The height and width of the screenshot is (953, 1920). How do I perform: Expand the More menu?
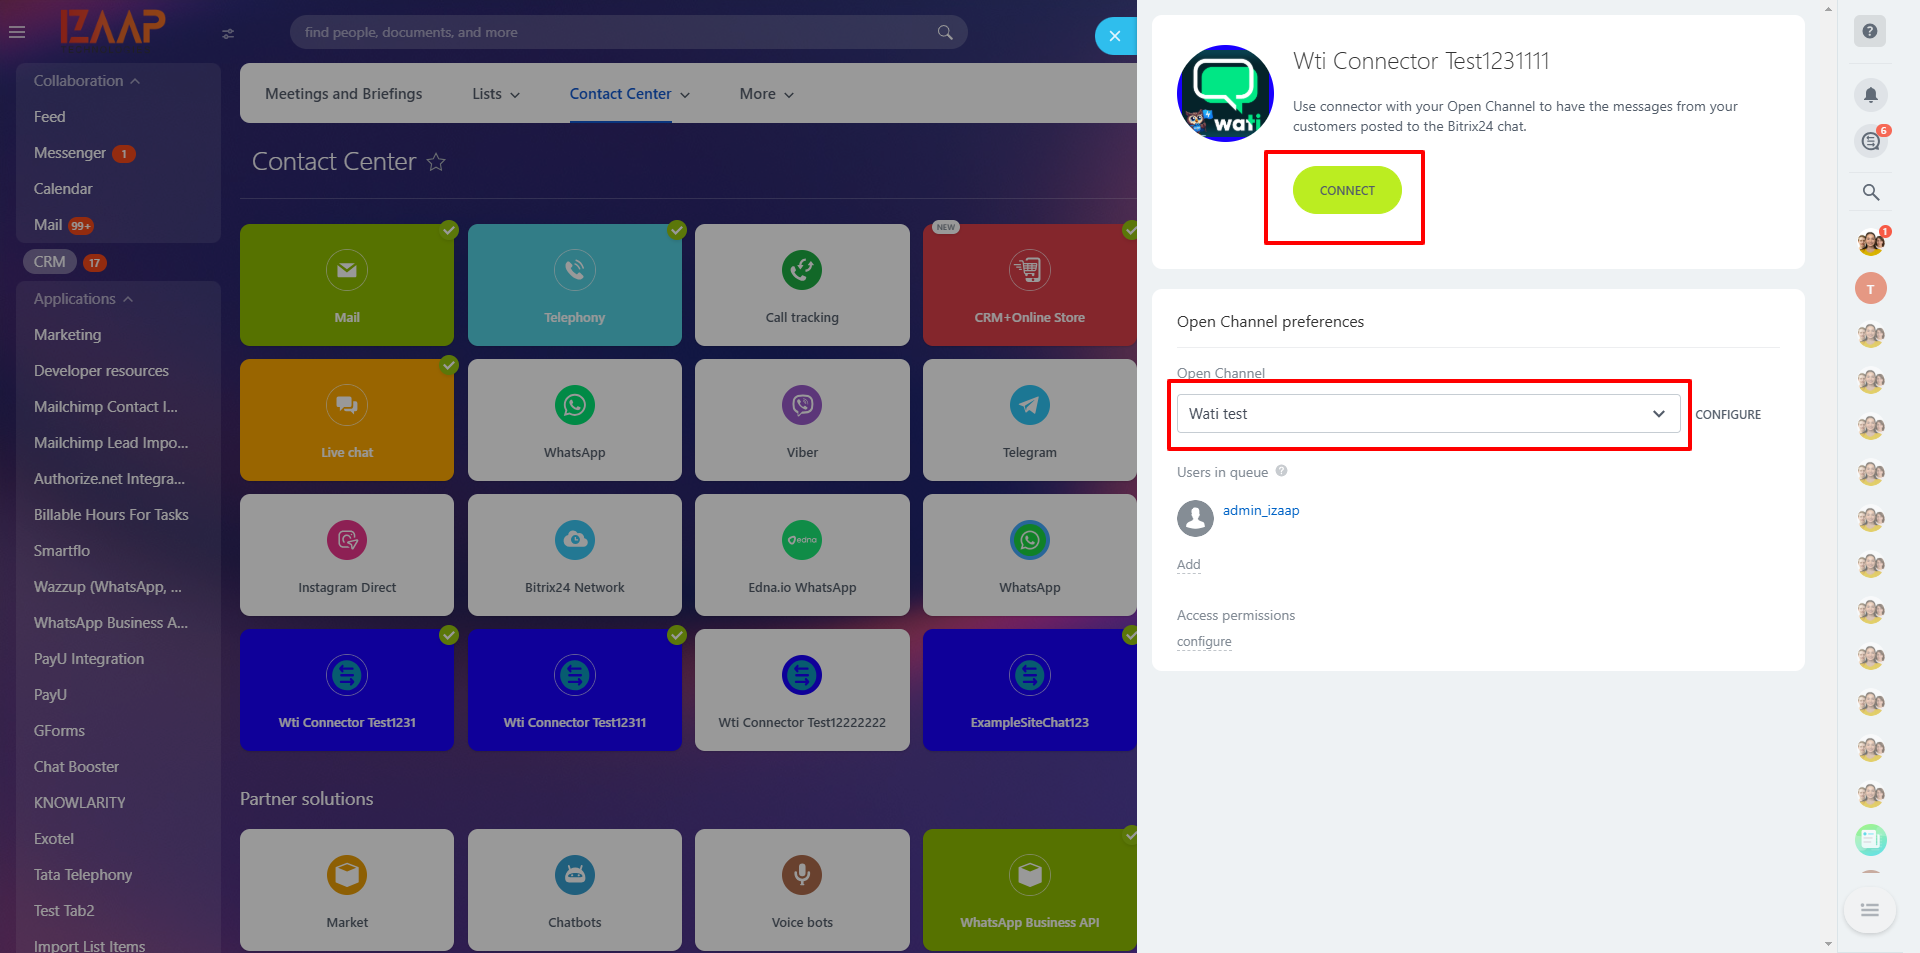point(767,94)
